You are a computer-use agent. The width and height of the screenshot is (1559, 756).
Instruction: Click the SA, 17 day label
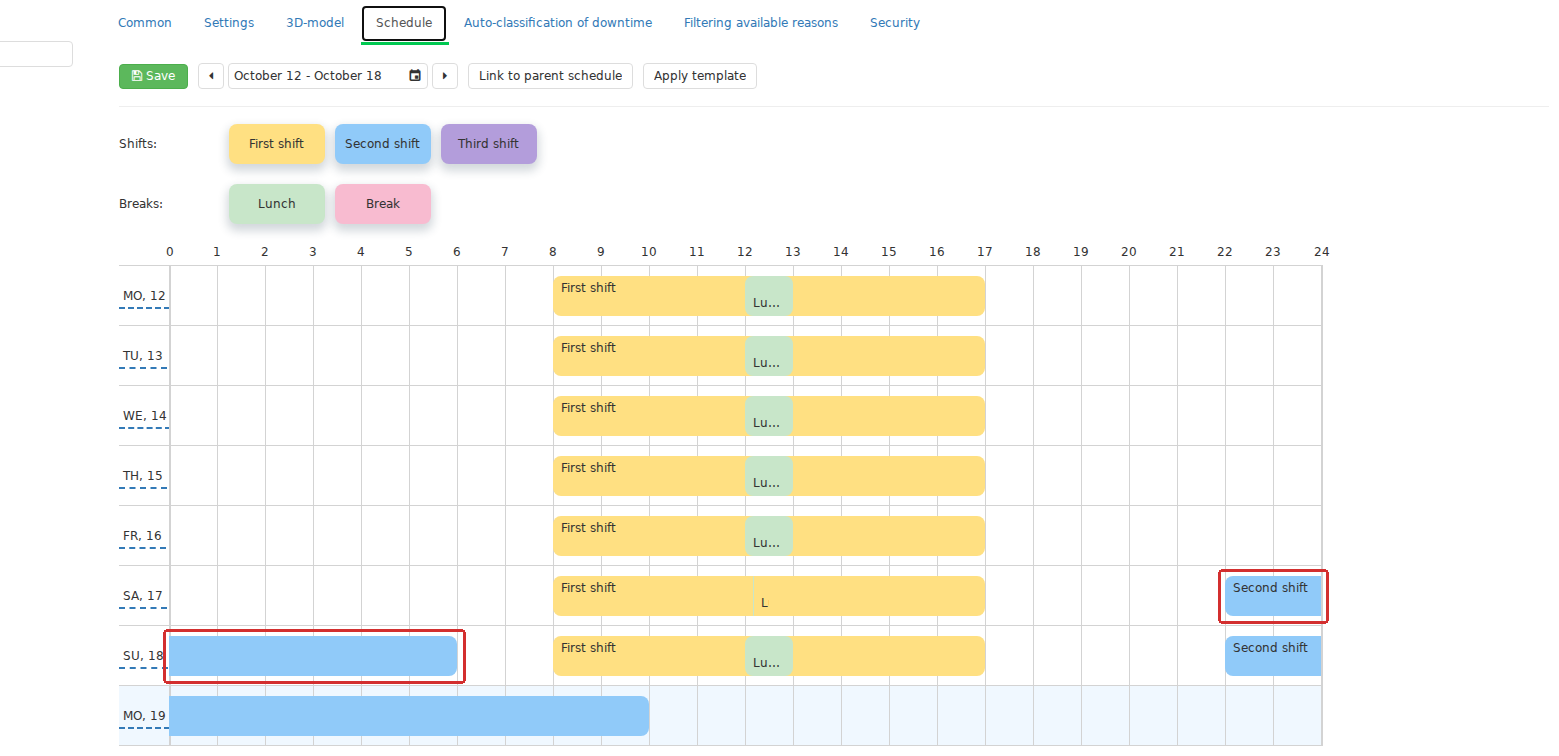143,596
